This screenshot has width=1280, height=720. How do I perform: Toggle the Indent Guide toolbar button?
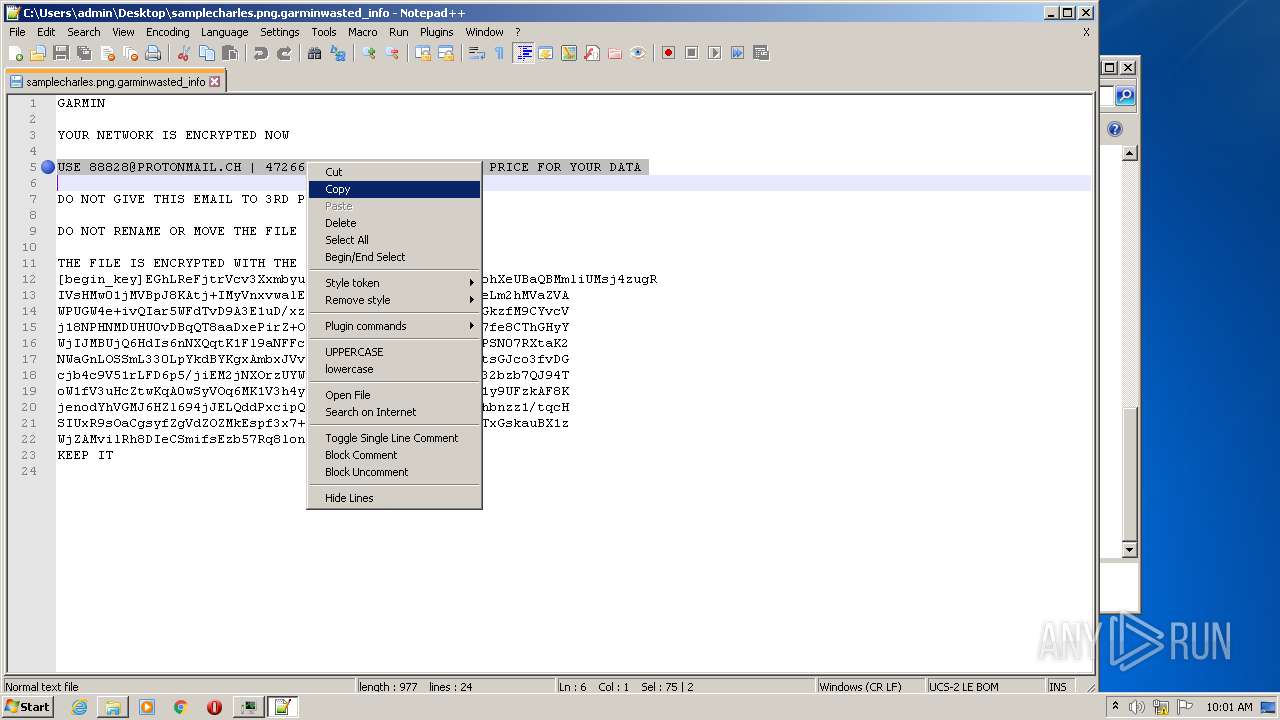523,53
